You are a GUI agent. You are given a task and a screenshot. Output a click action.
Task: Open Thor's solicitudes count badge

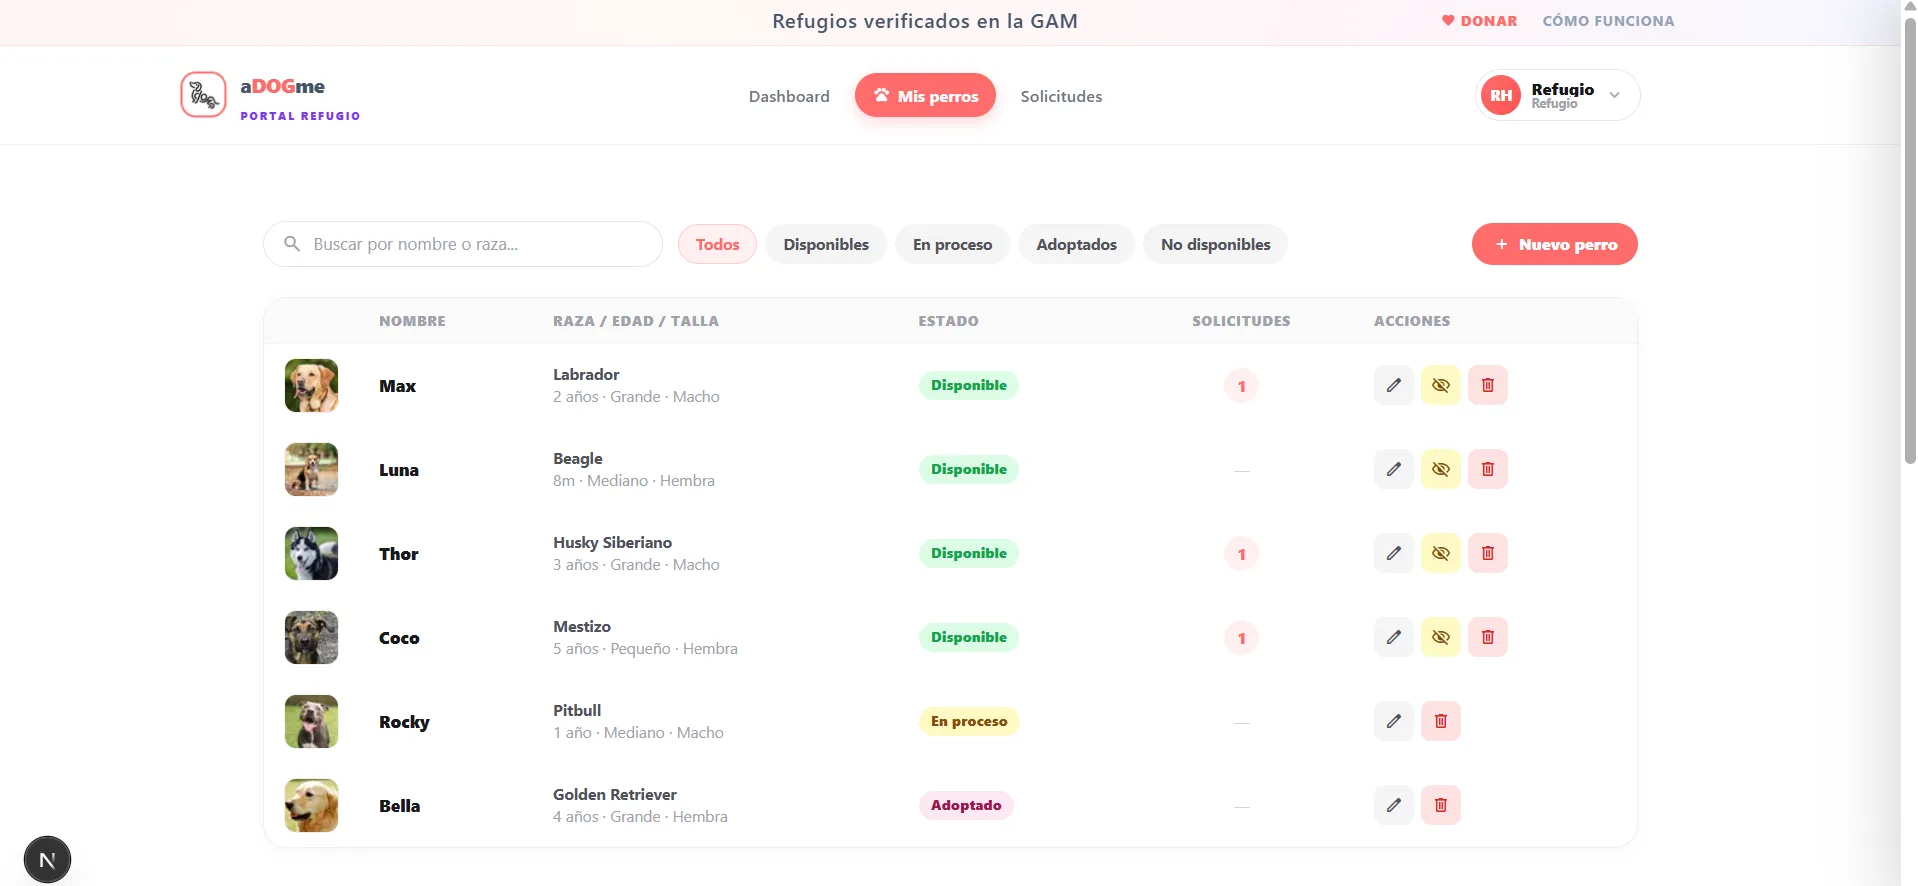pos(1241,554)
